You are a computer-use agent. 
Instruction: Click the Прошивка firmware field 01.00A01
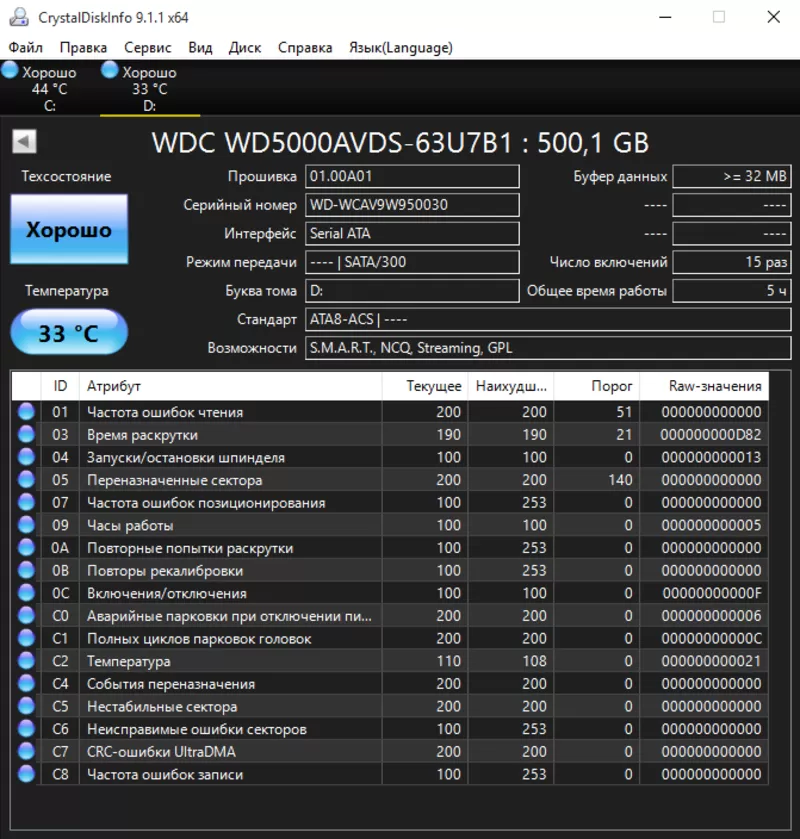coord(411,177)
